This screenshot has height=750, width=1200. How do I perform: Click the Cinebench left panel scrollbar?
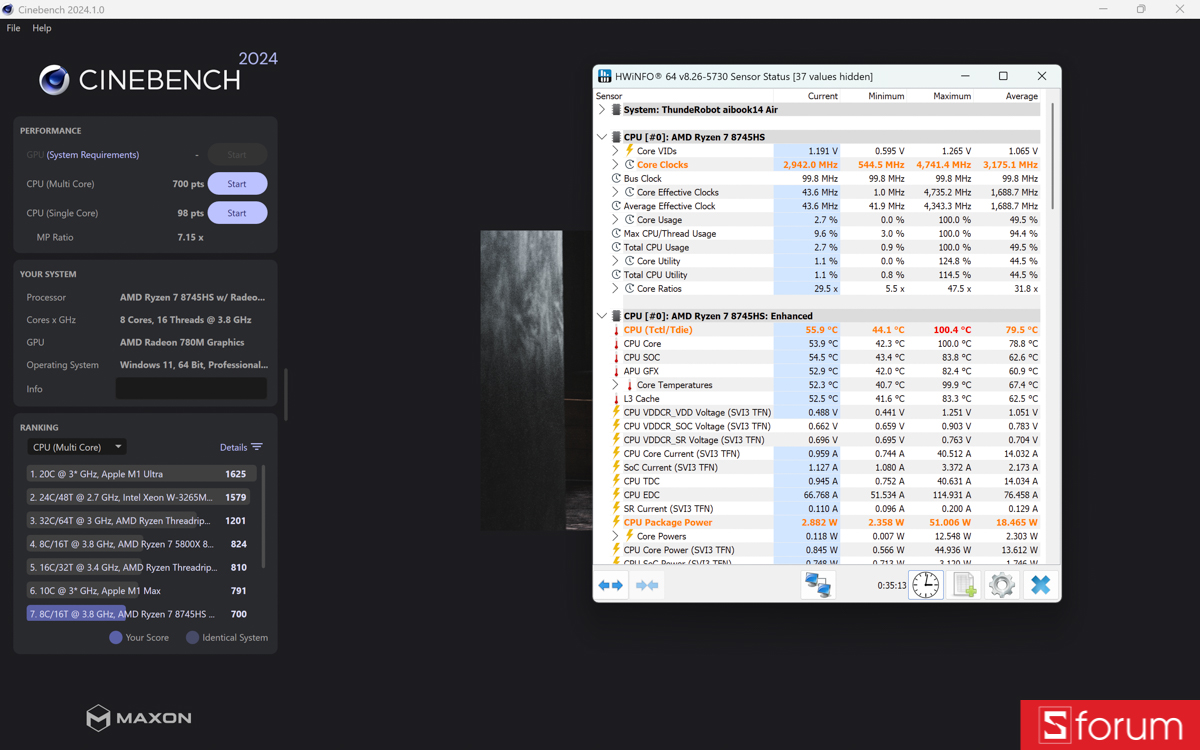pos(285,395)
